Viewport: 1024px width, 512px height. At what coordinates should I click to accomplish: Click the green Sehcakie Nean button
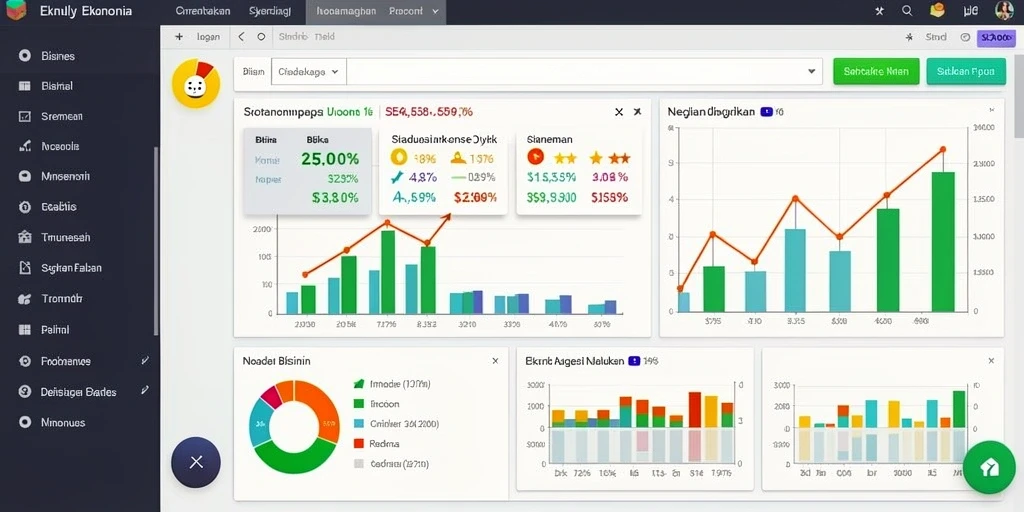[x=876, y=72]
